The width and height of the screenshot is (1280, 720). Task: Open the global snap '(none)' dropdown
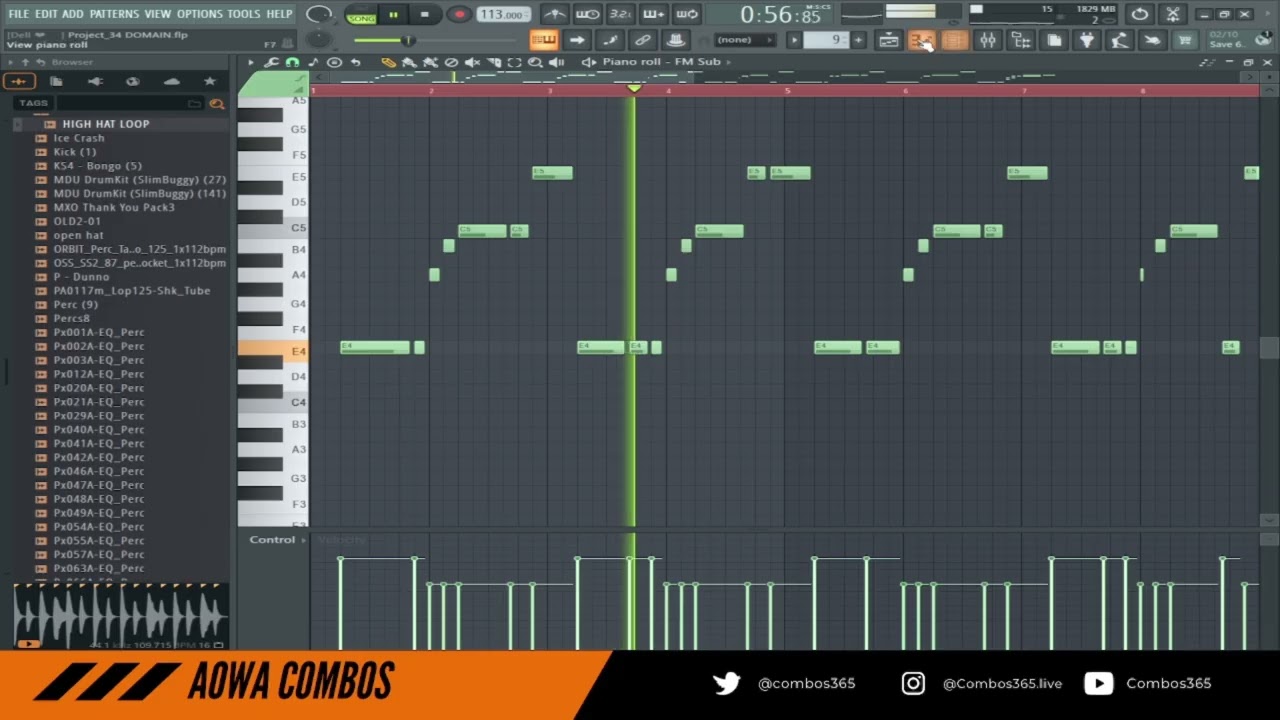pos(745,40)
